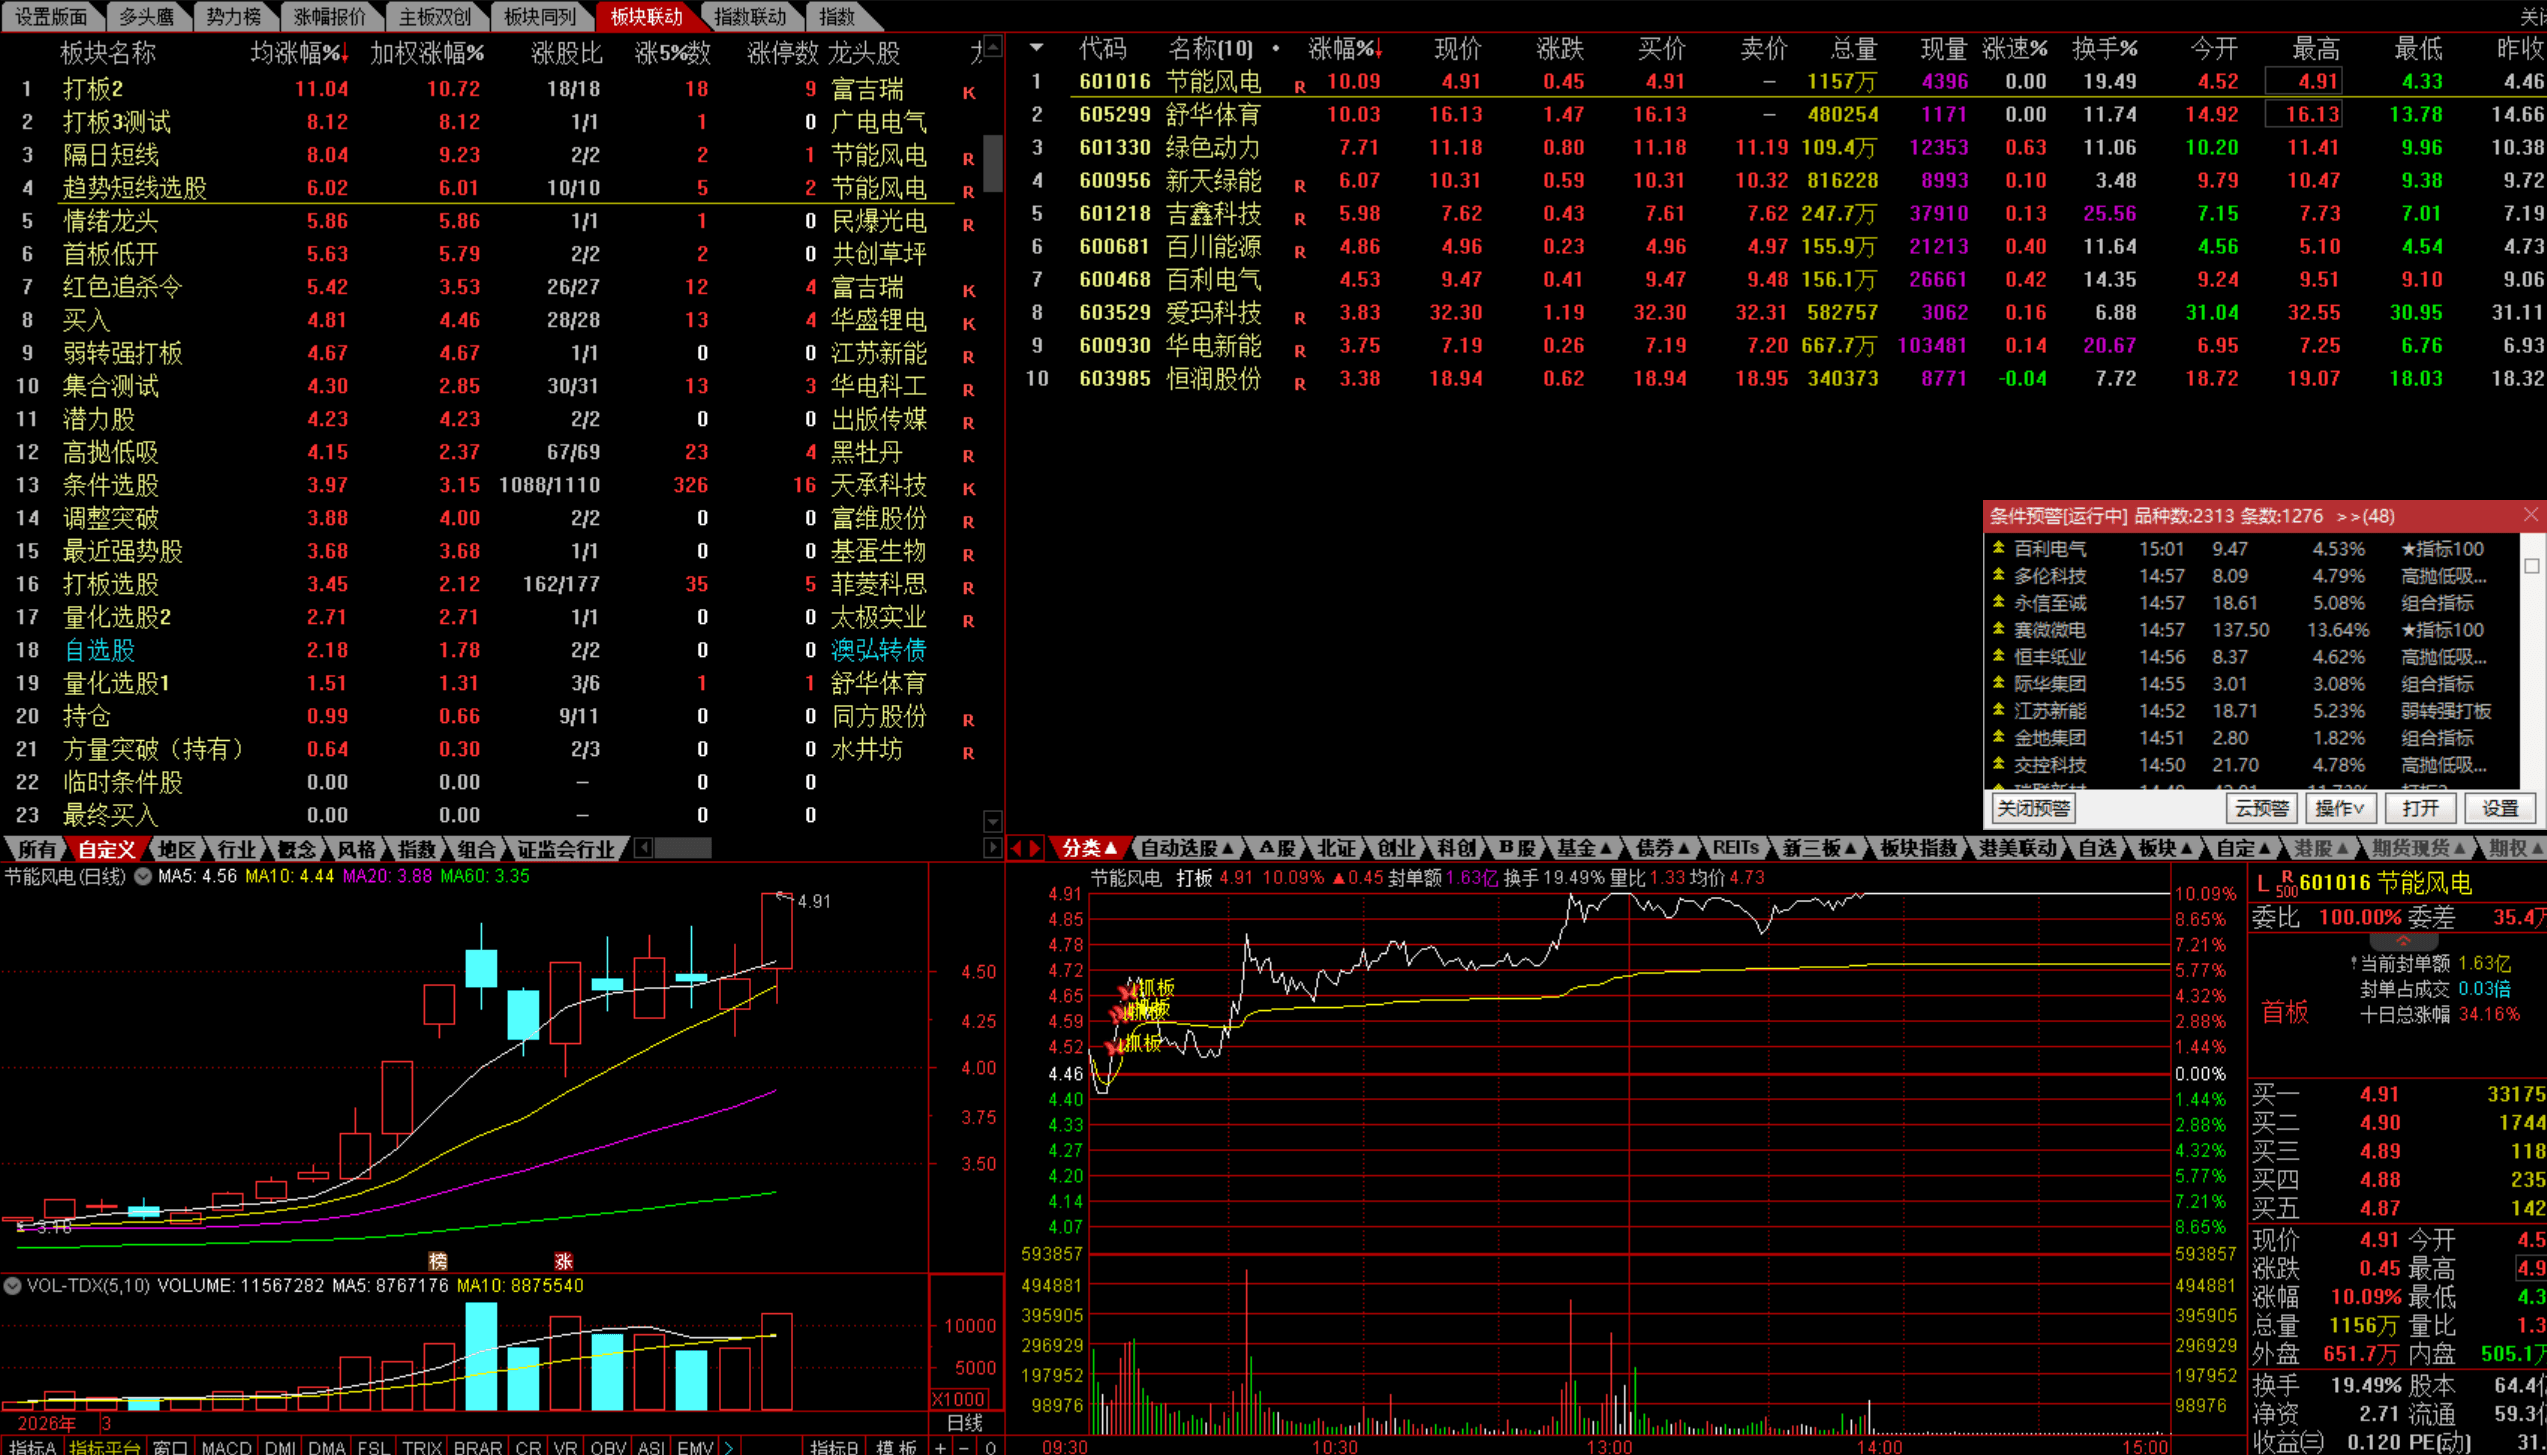The width and height of the screenshot is (2547, 1455).
Task: Click the round icon beside VOL-TDX label
Action: (12, 1286)
